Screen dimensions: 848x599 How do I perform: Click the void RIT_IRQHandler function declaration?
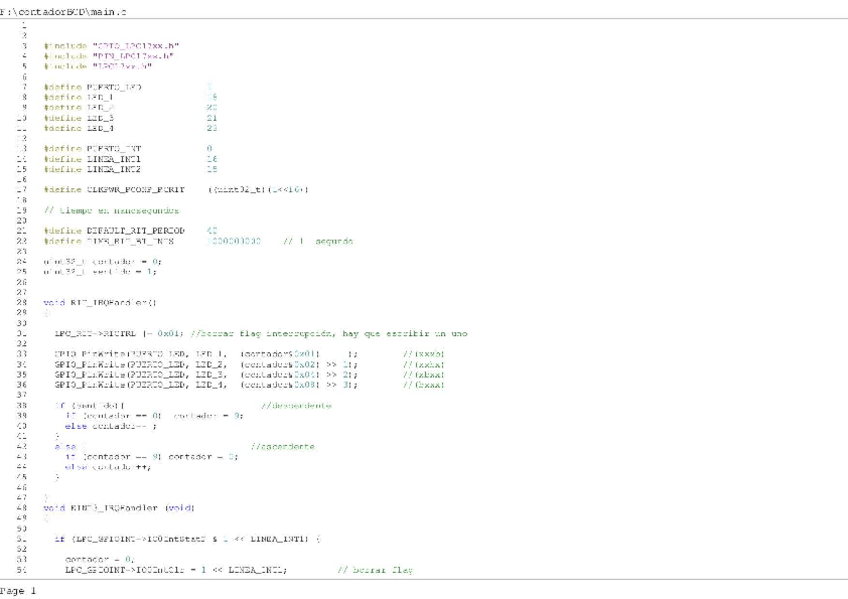click(x=100, y=301)
